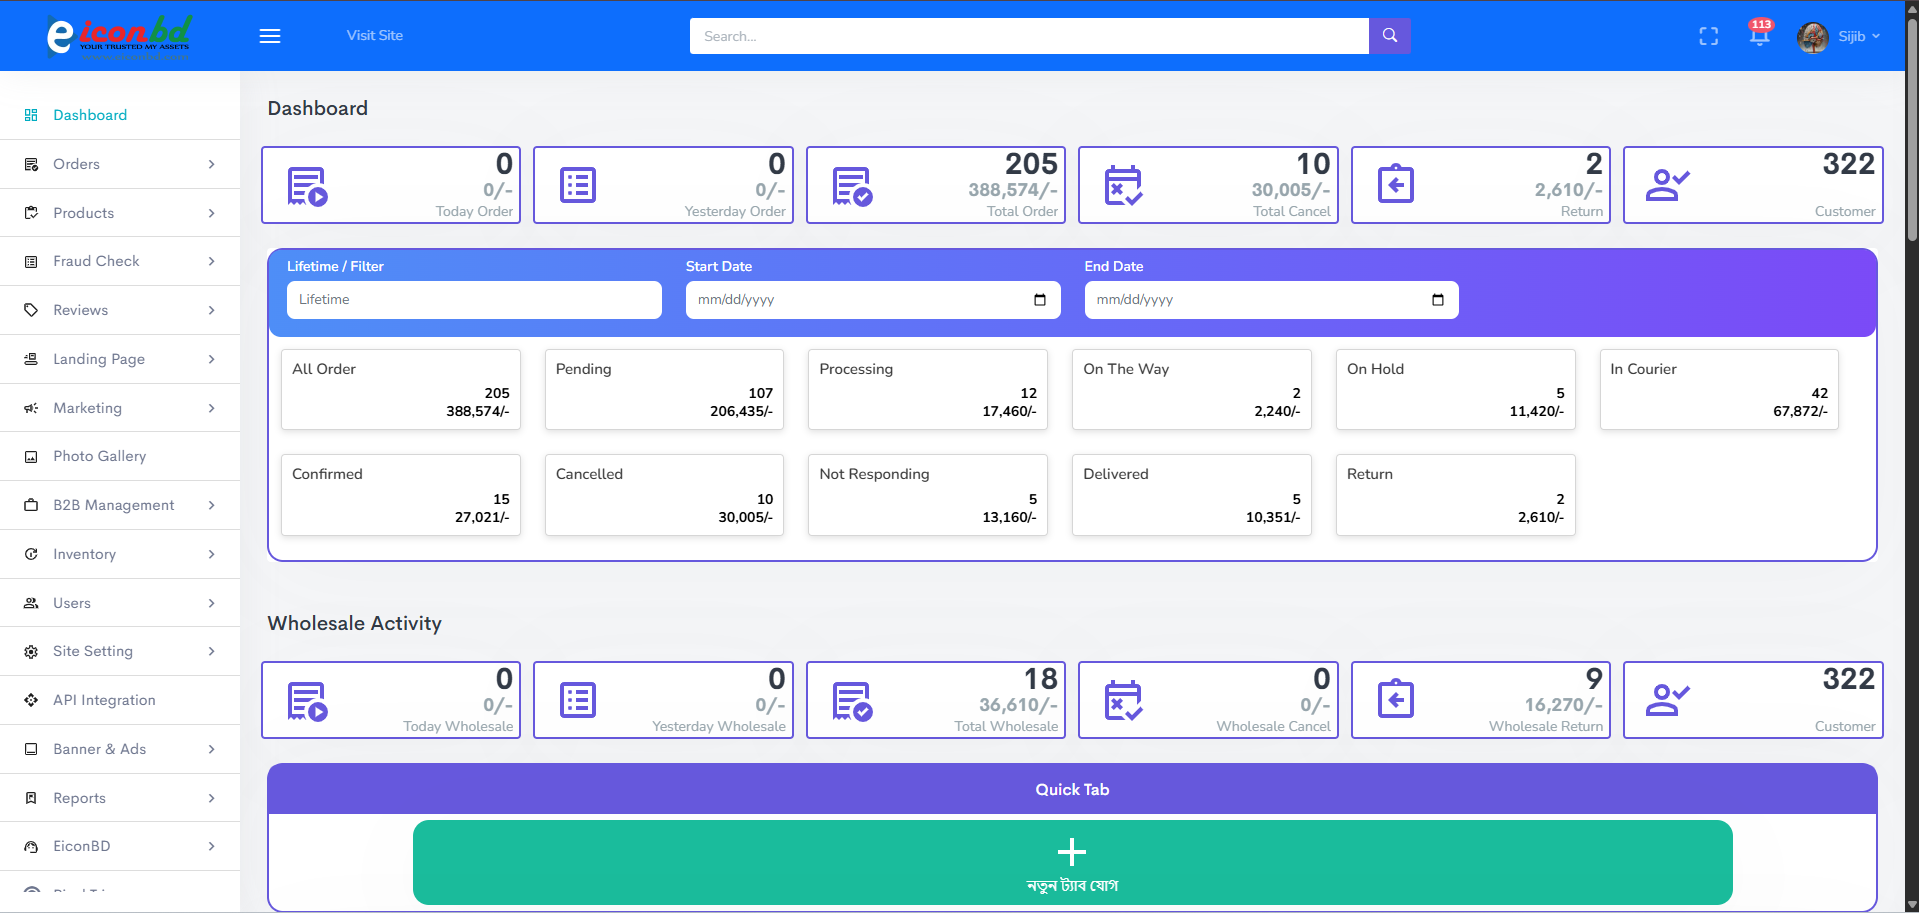
Task: Open the Start Date calendar picker
Action: [1040, 299]
